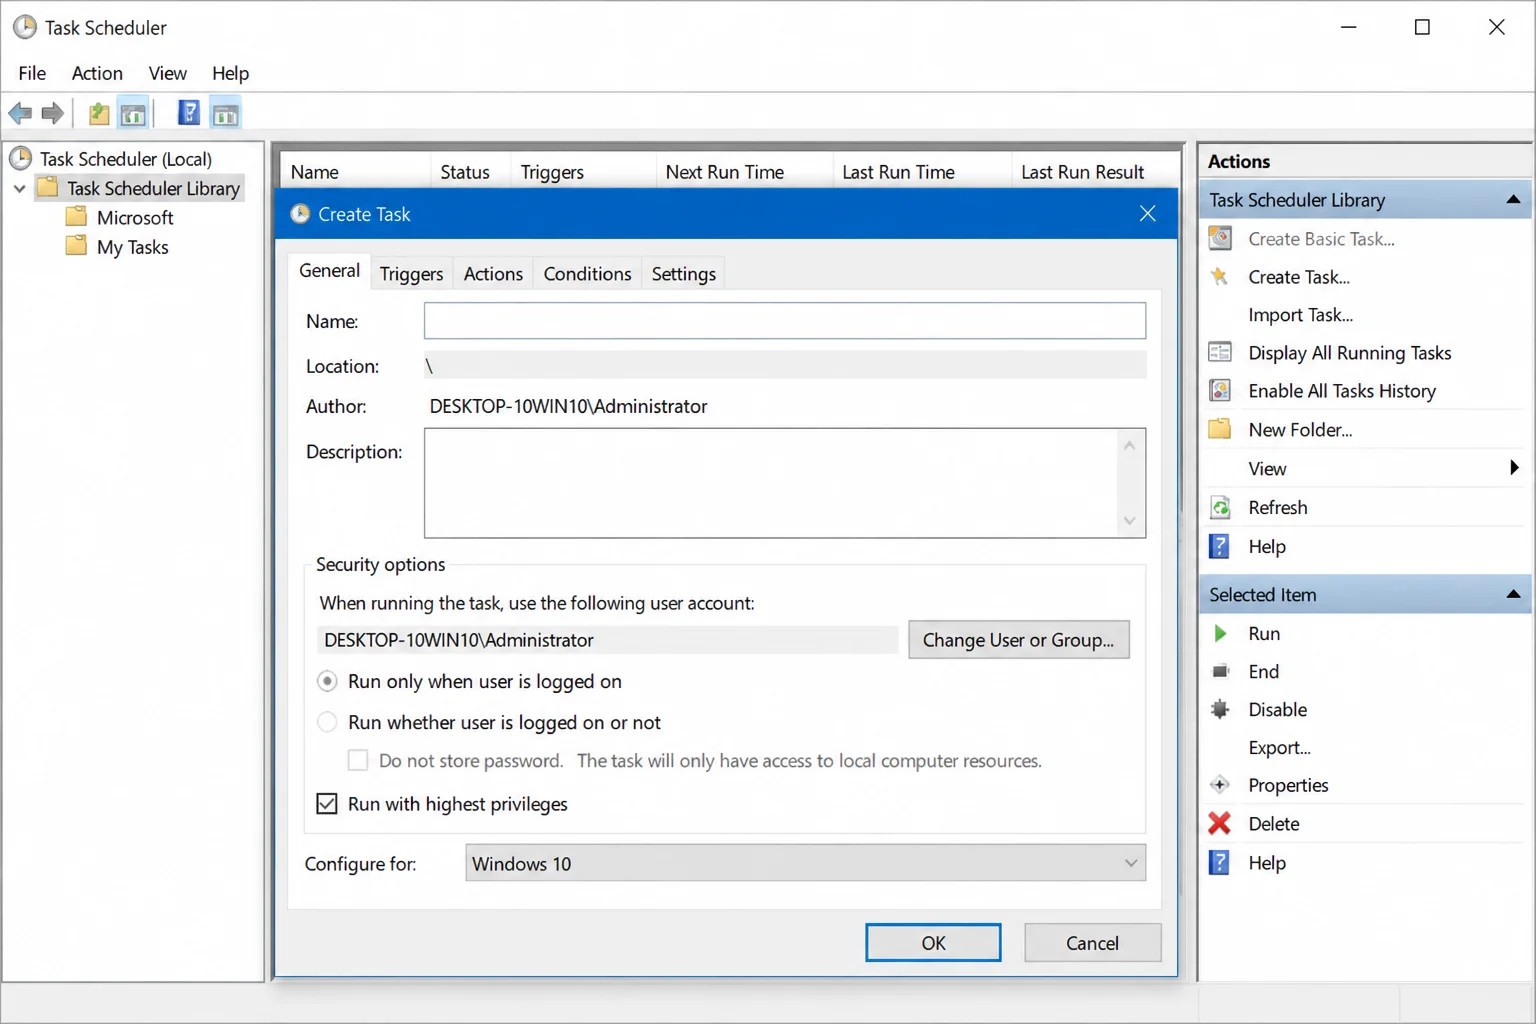Screen dimensions: 1536x1024
Task: Click Export in Selected Item actions
Action: pyautogui.click(x=1279, y=747)
